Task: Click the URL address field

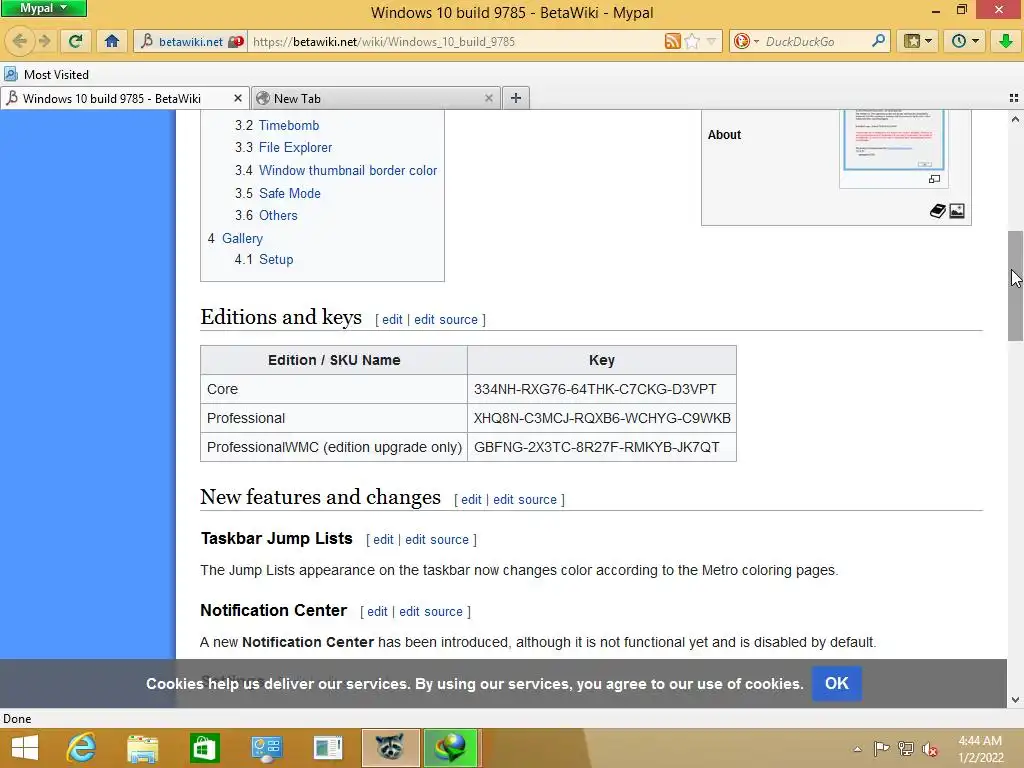Action: coord(454,41)
